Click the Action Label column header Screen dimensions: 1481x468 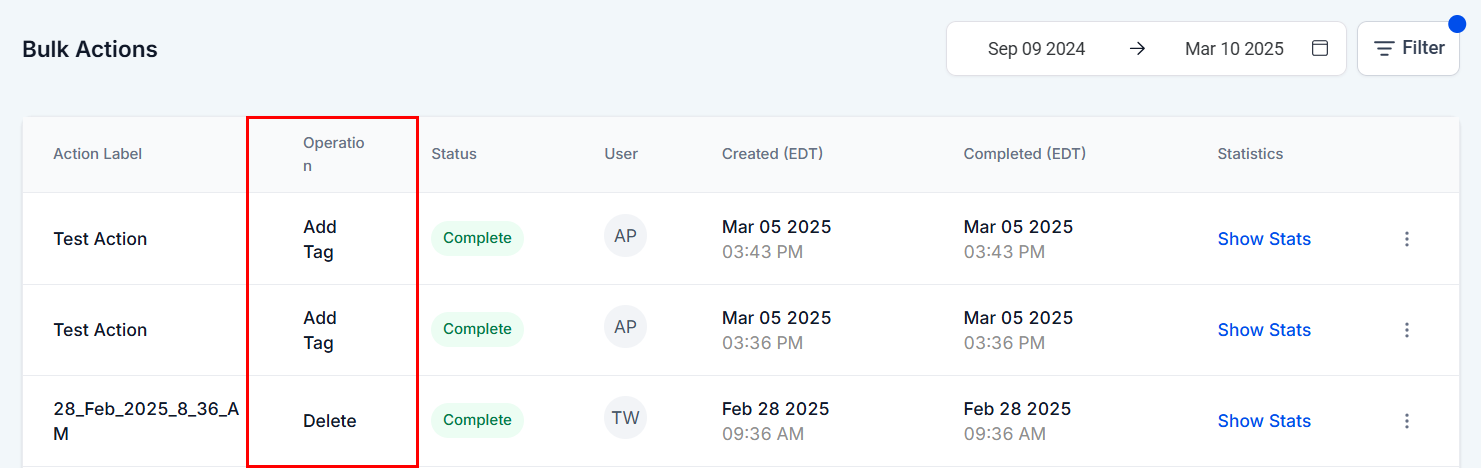point(98,154)
